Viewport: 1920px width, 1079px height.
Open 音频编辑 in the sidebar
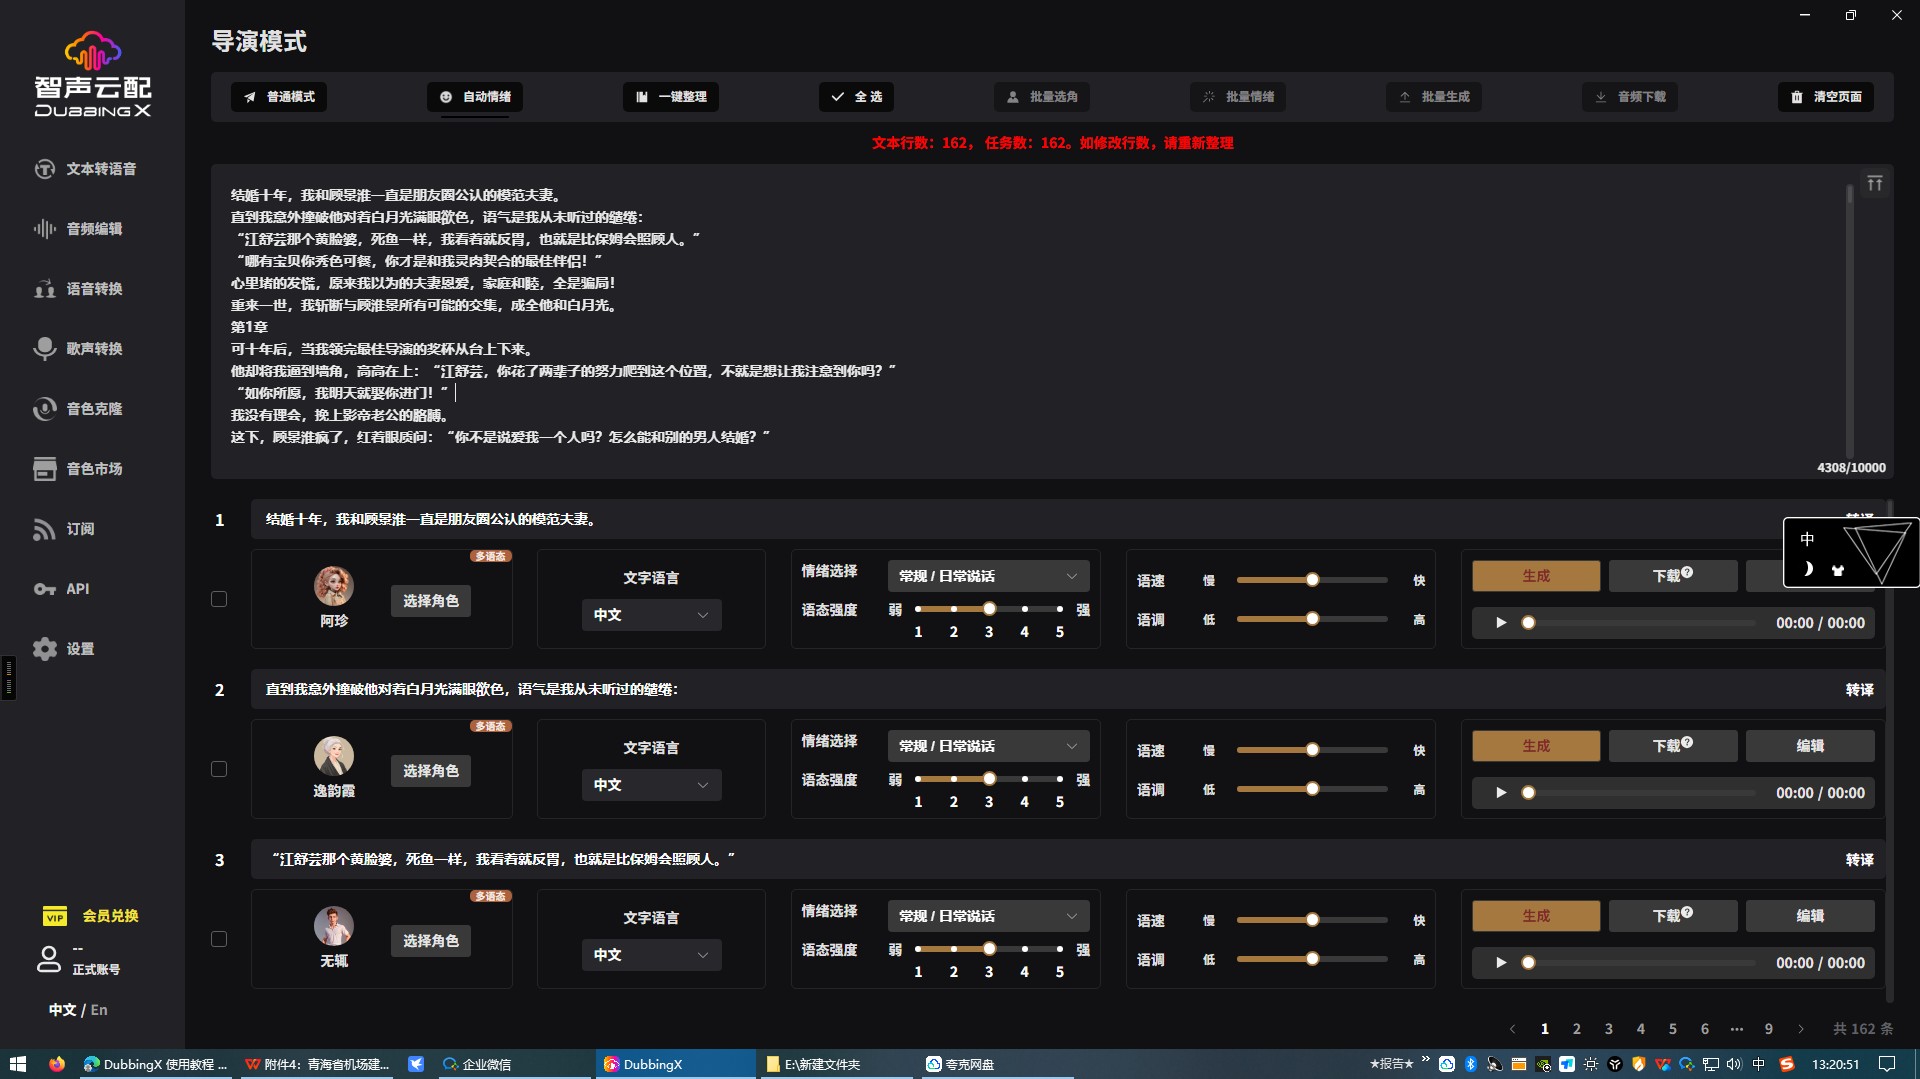tap(79, 229)
